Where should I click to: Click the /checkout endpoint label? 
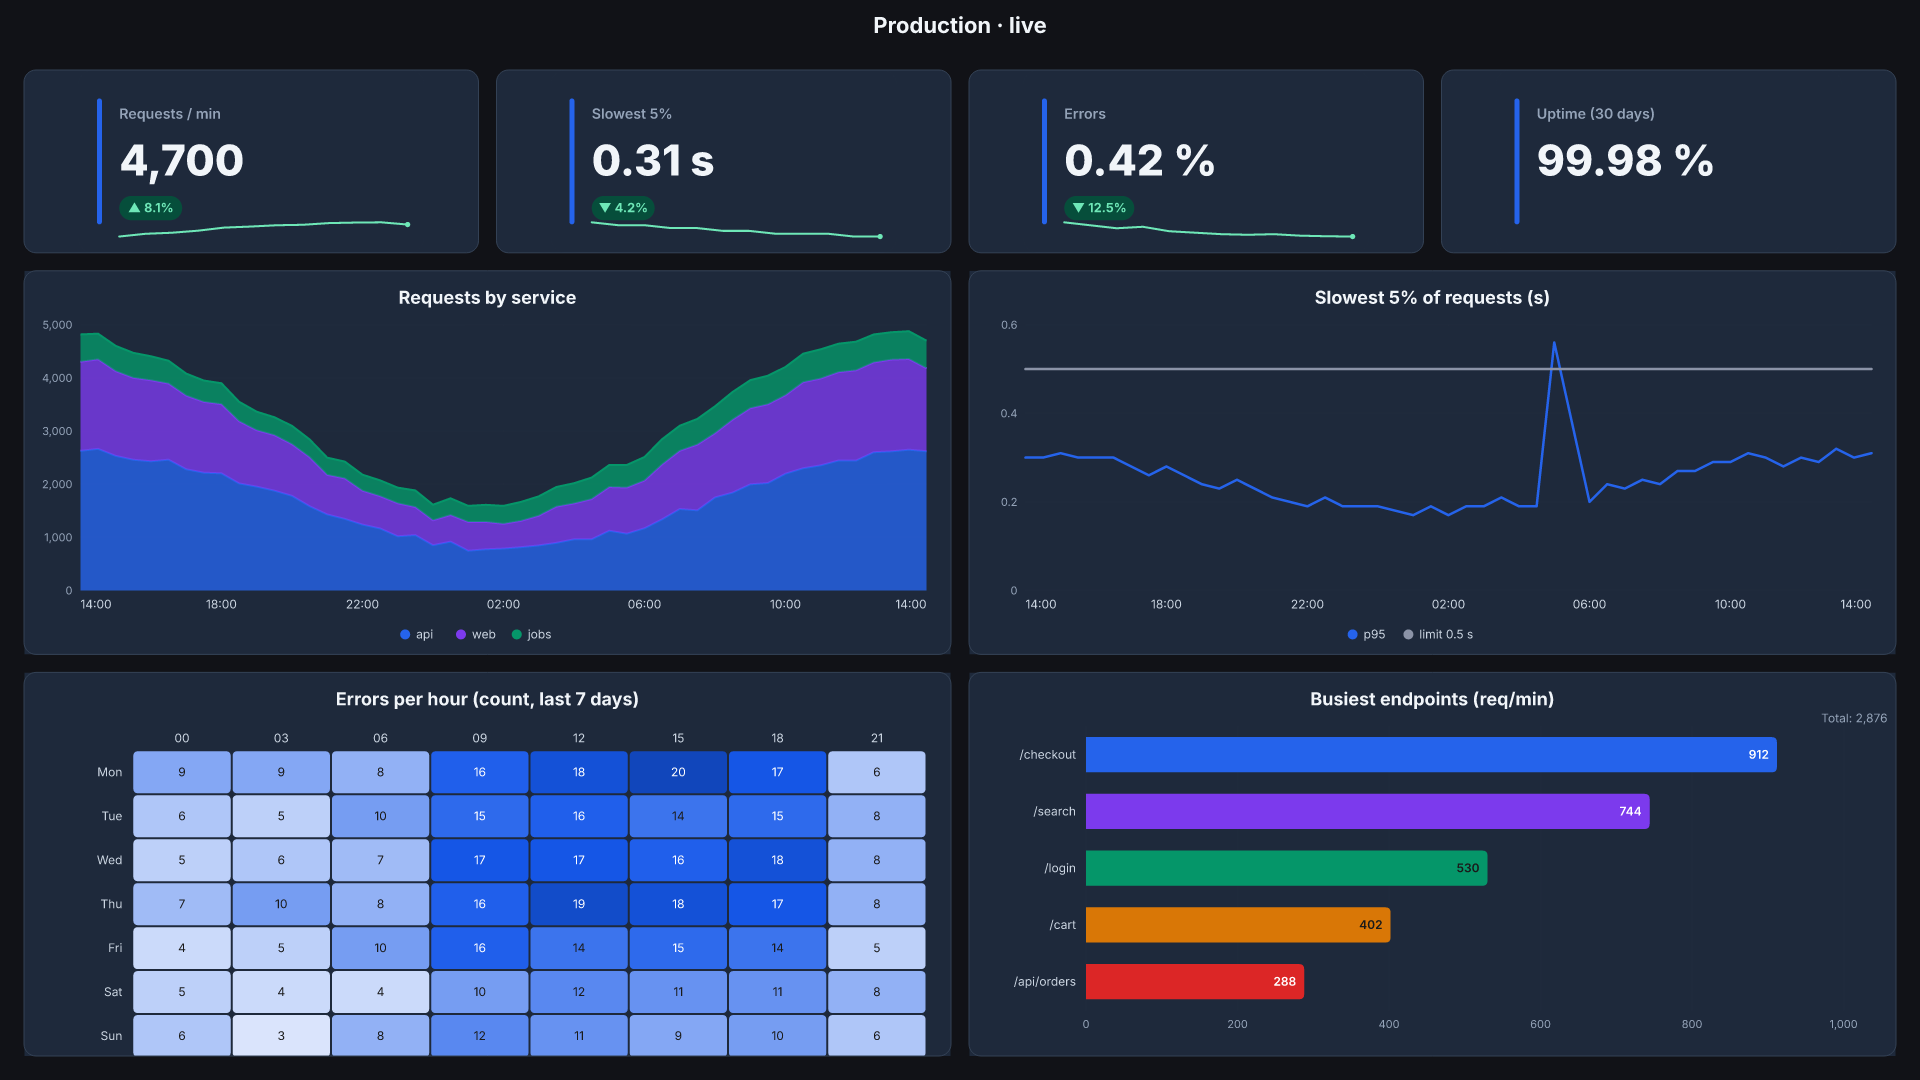tap(1047, 755)
